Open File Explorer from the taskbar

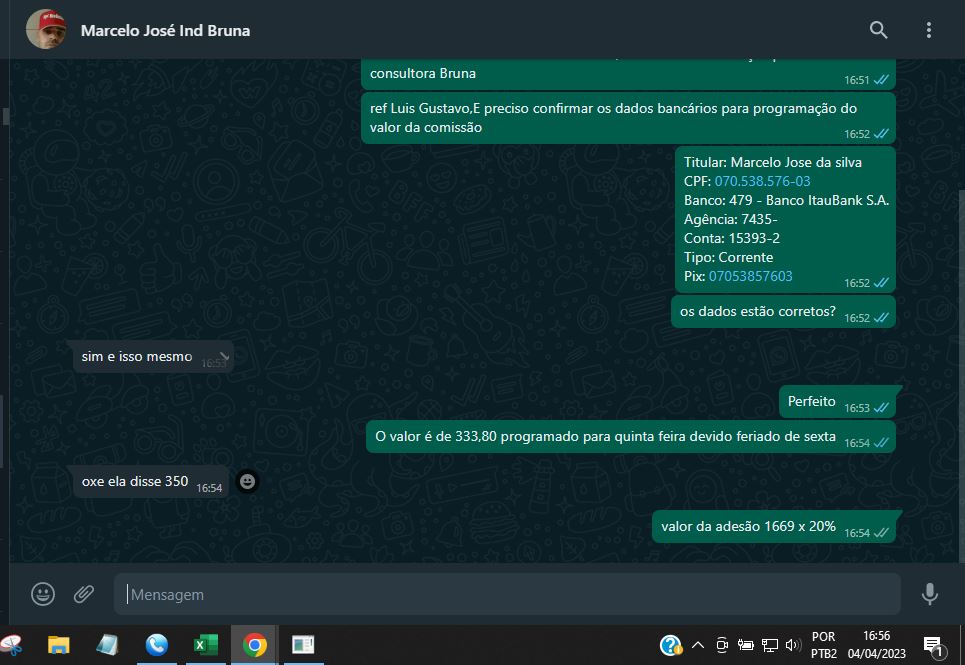59,645
